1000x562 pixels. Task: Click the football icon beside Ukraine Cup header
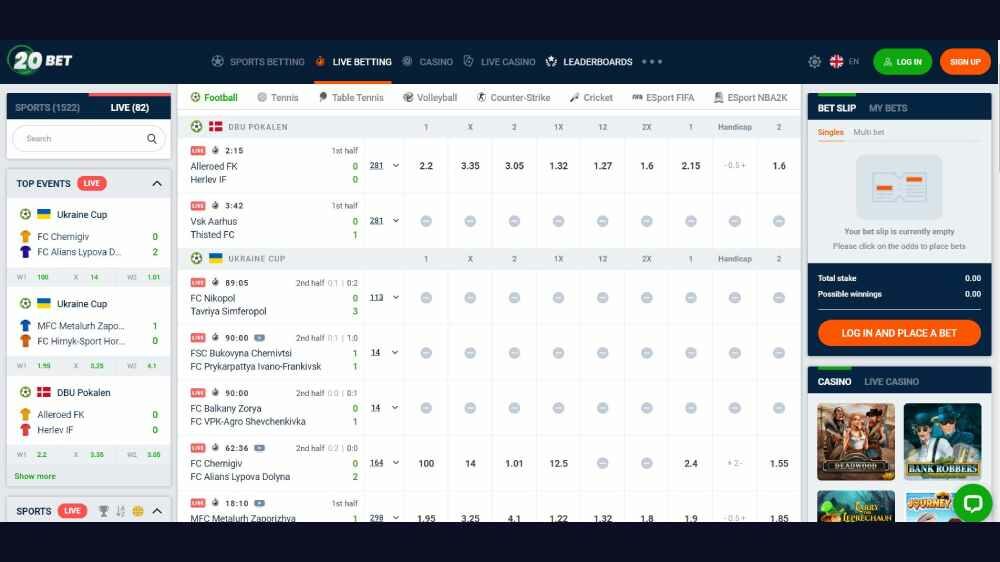196,258
